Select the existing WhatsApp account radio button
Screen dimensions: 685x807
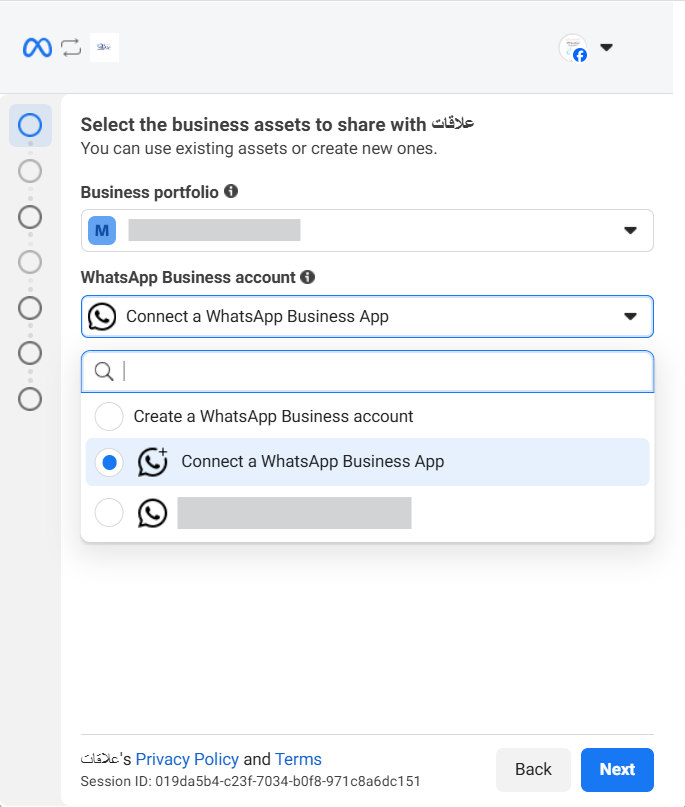109,513
